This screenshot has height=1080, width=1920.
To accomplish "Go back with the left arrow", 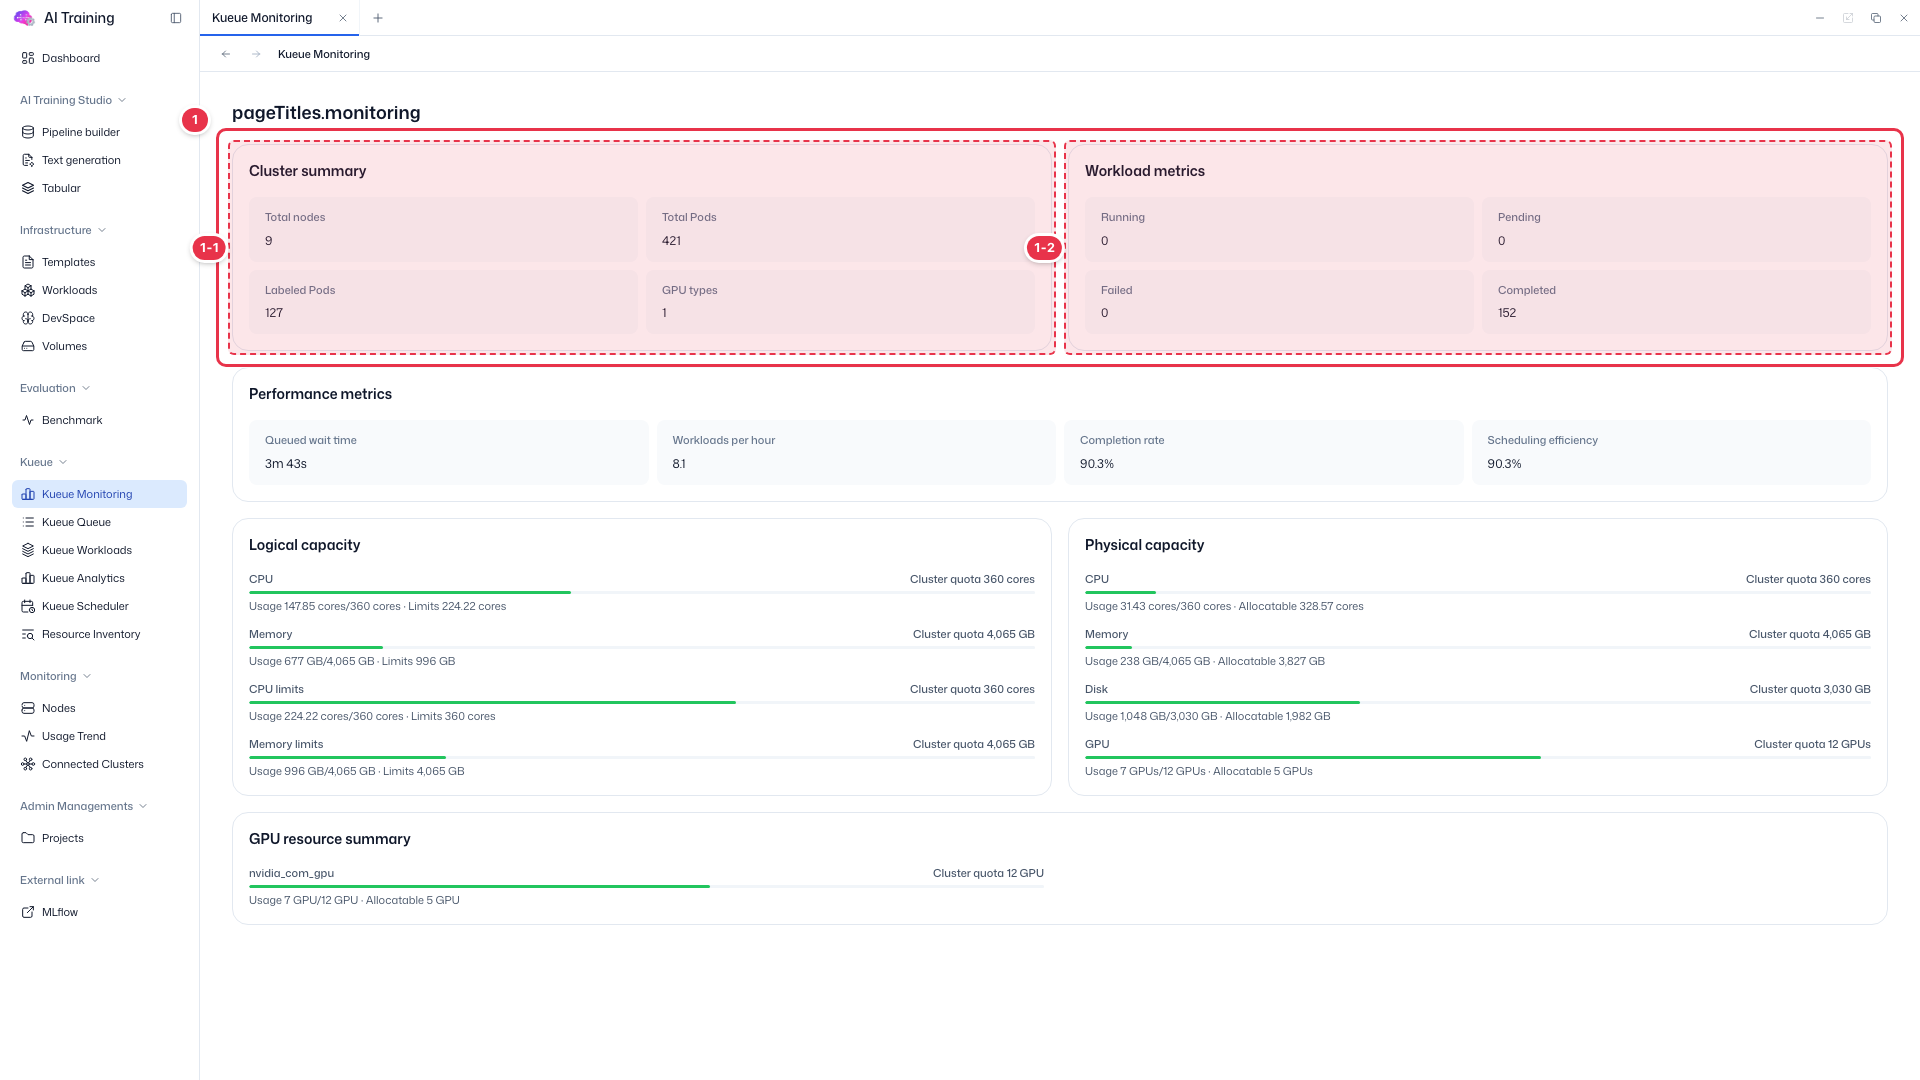I will [226, 54].
